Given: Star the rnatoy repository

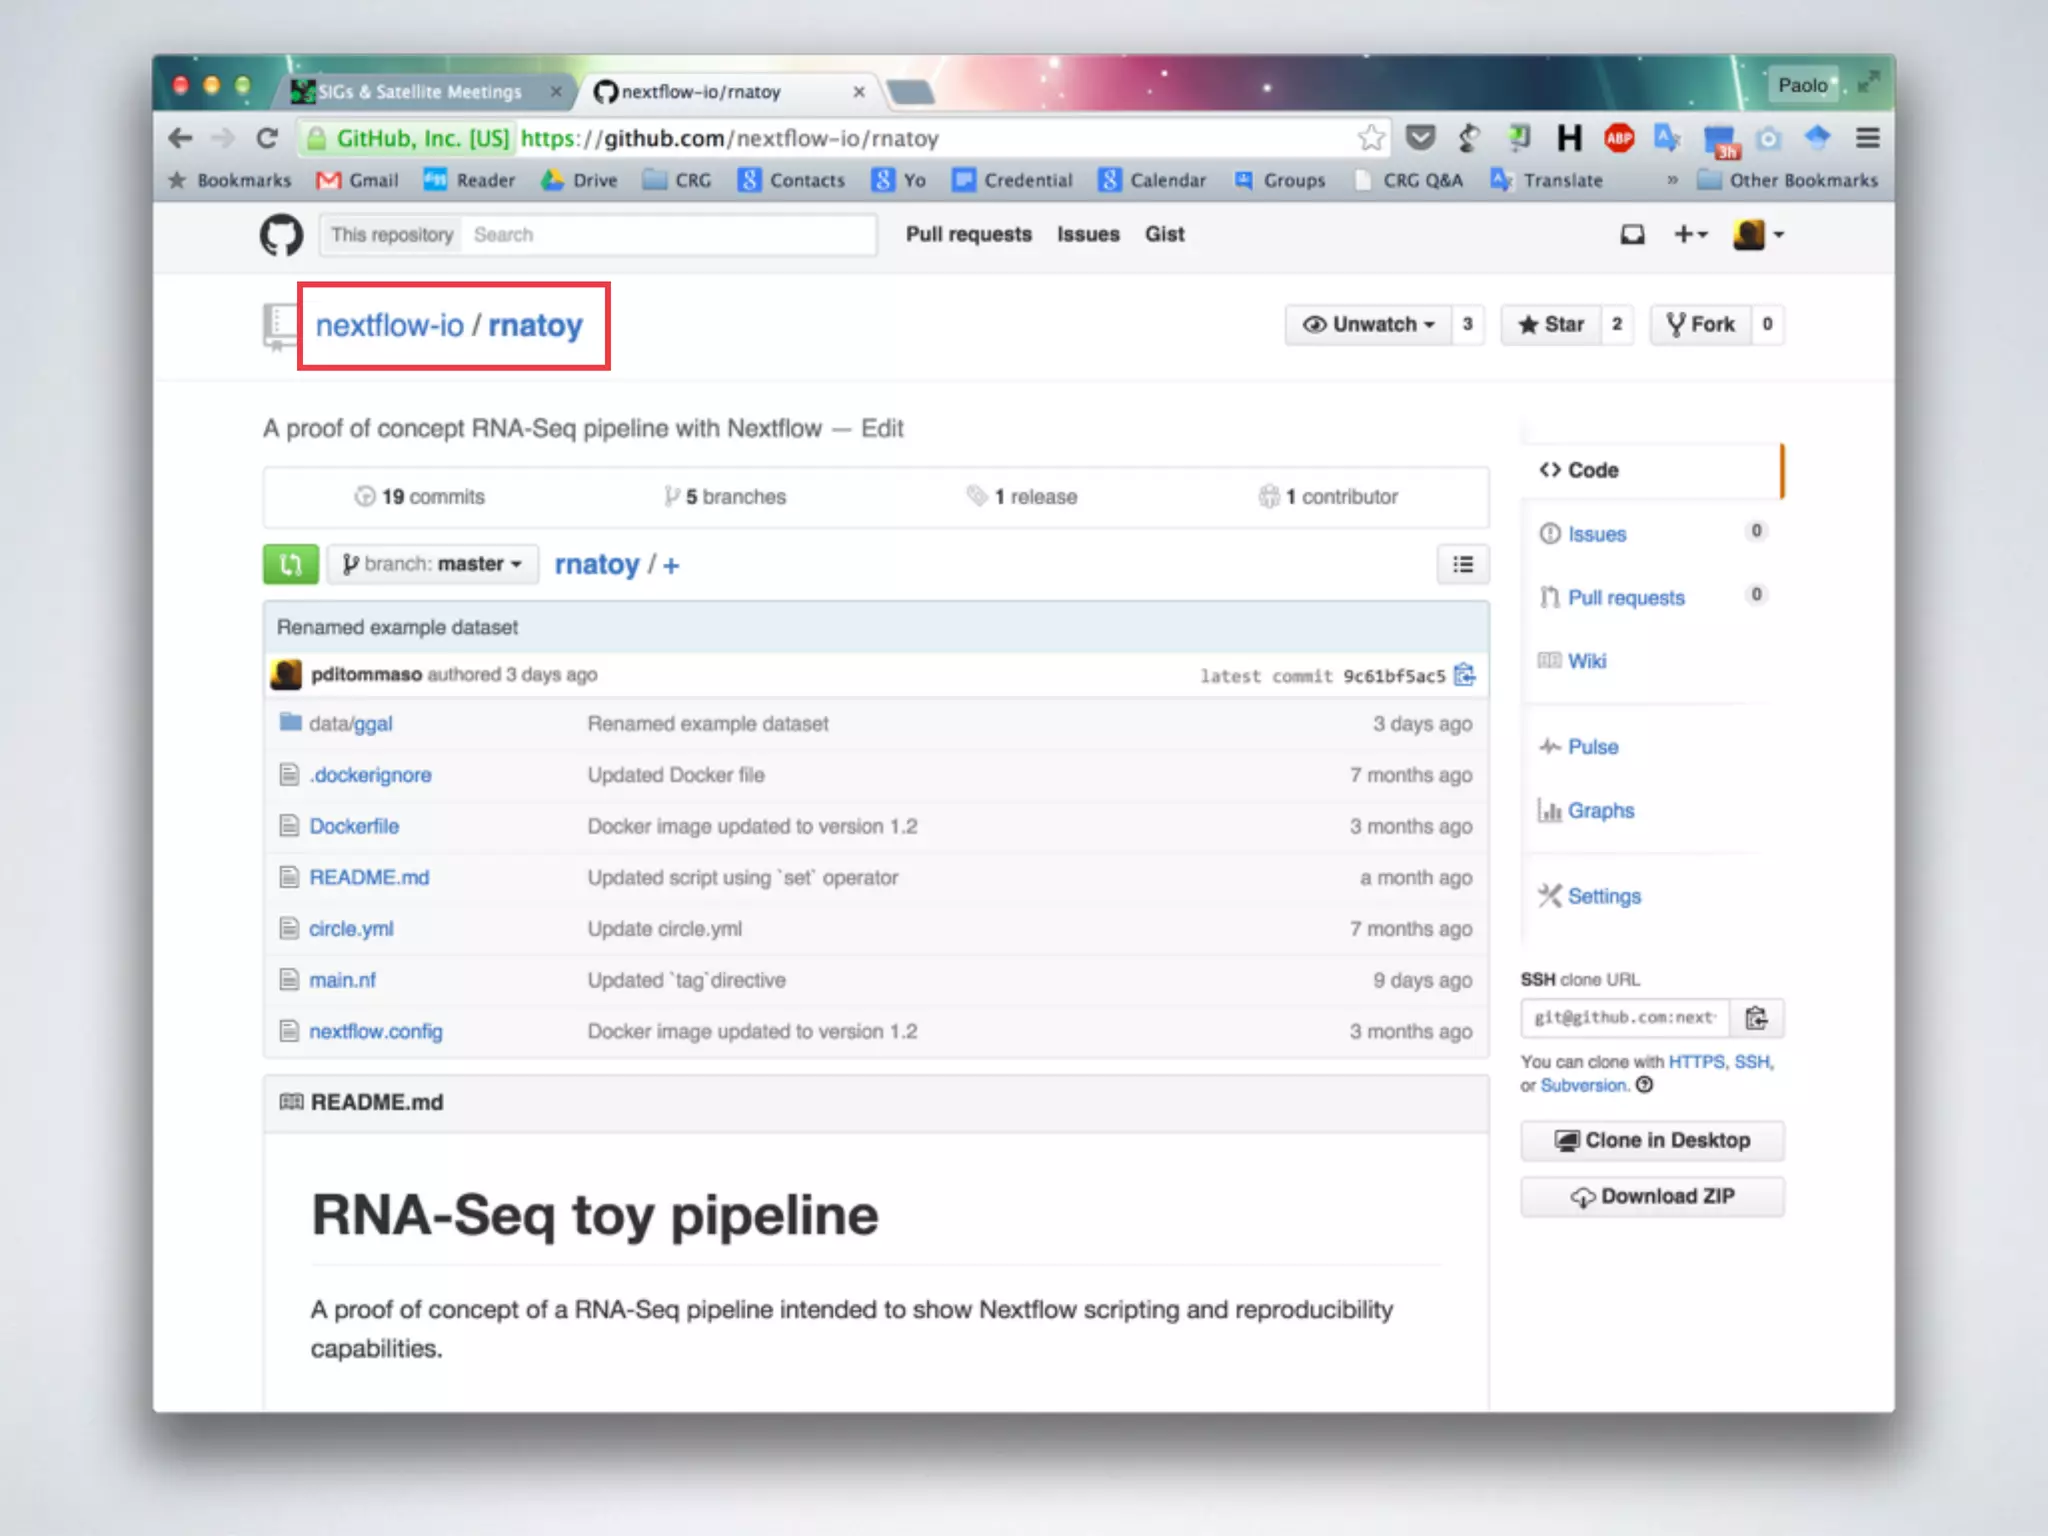Looking at the screenshot, I should pos(1551,324).
